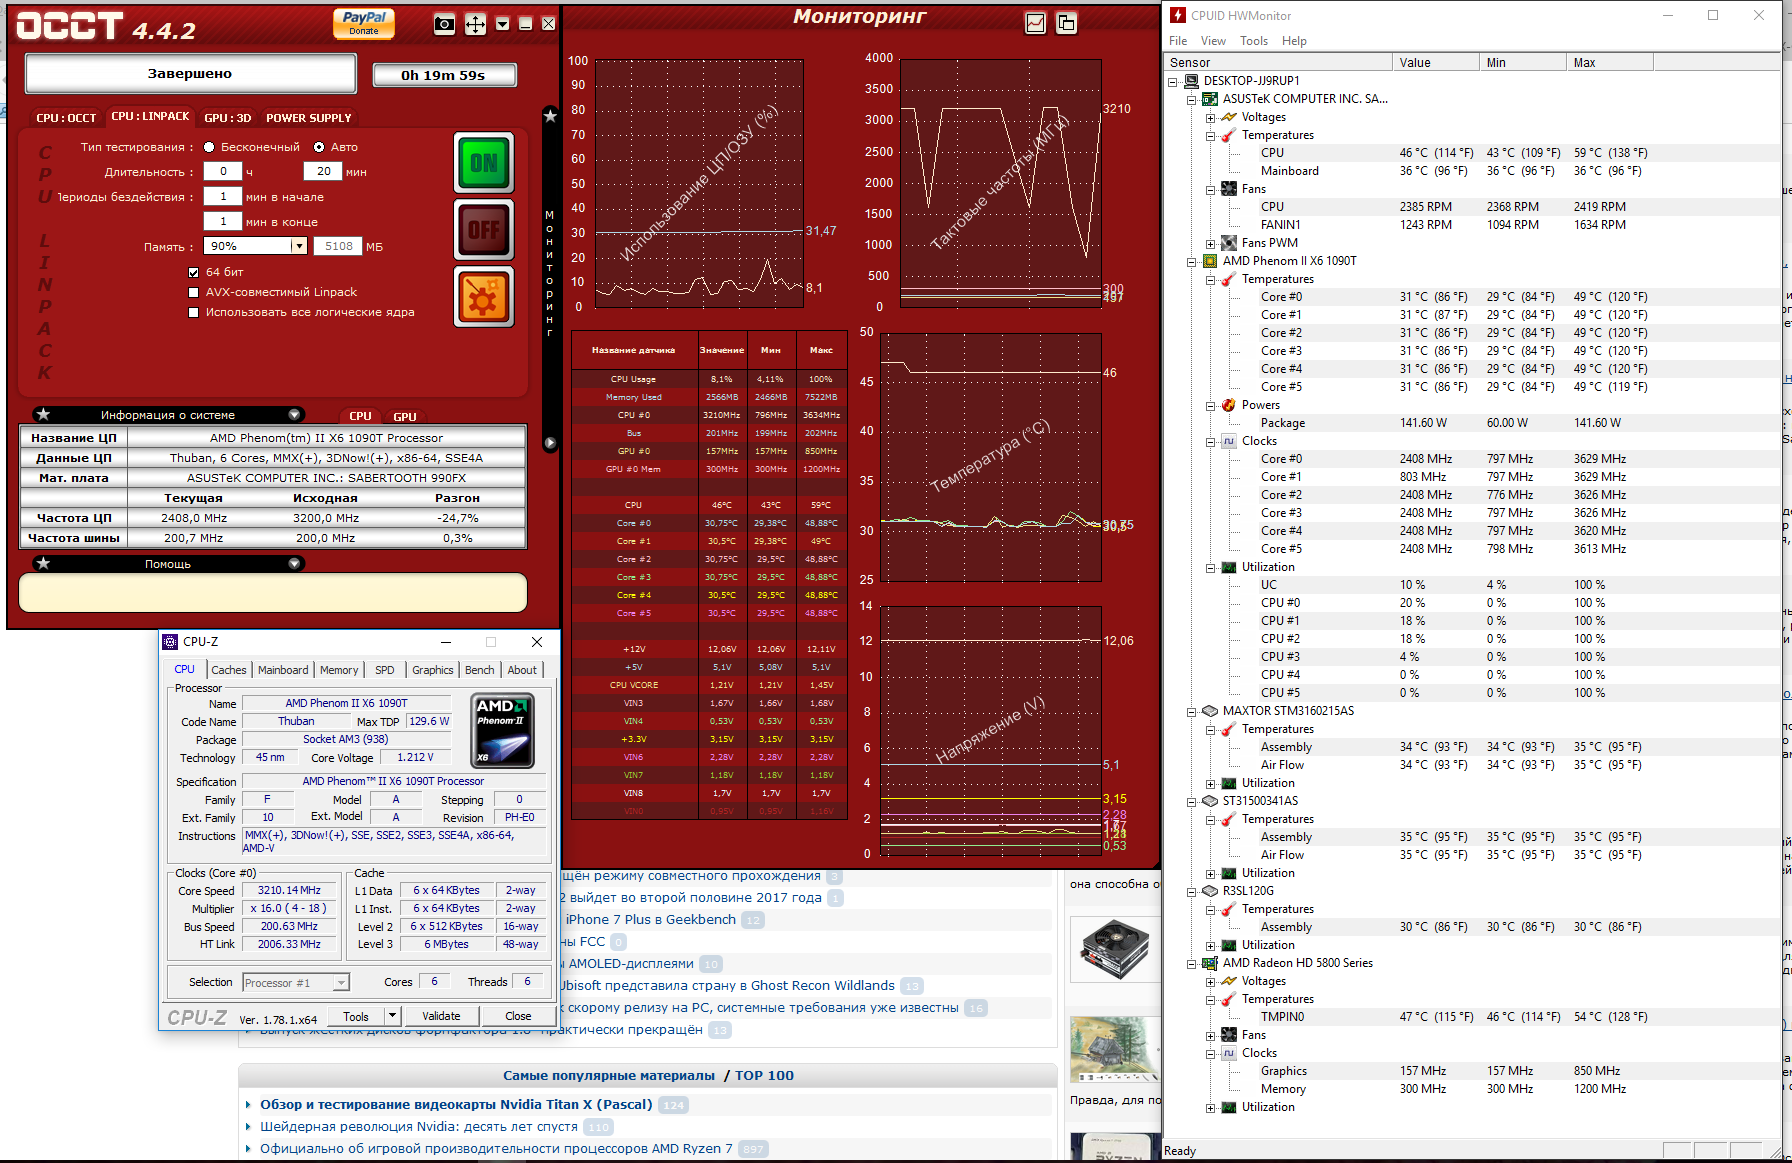Click the star icon above the vertical monitoring bar
This screenshot has width=1792, height=1163.
pyautogui.click(x=550, y=116)
